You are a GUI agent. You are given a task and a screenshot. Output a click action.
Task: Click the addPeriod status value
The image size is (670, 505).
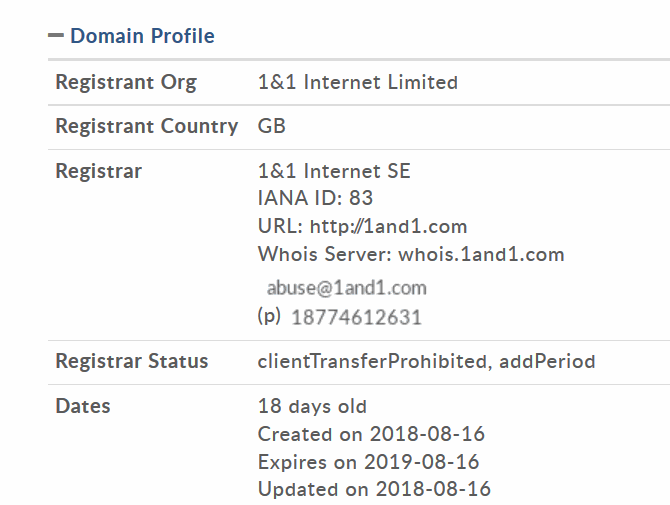click(x=548, y=361)
